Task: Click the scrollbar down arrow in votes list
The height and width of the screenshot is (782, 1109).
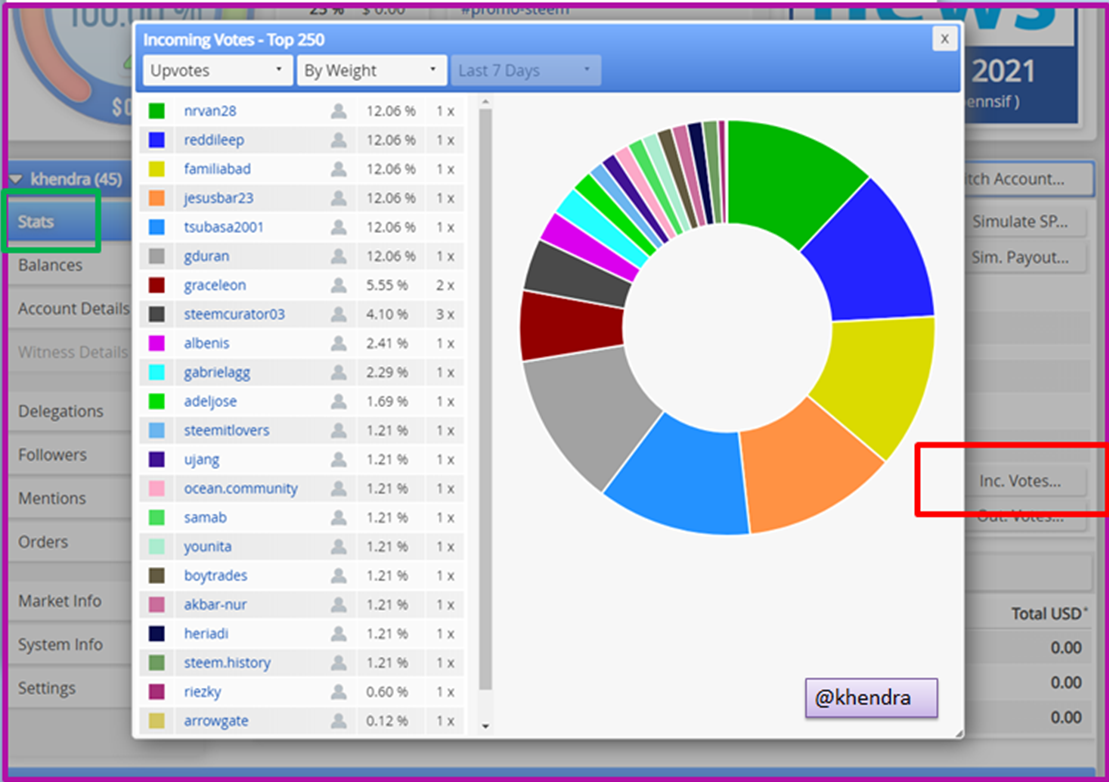Action: (x=485, y=725)
